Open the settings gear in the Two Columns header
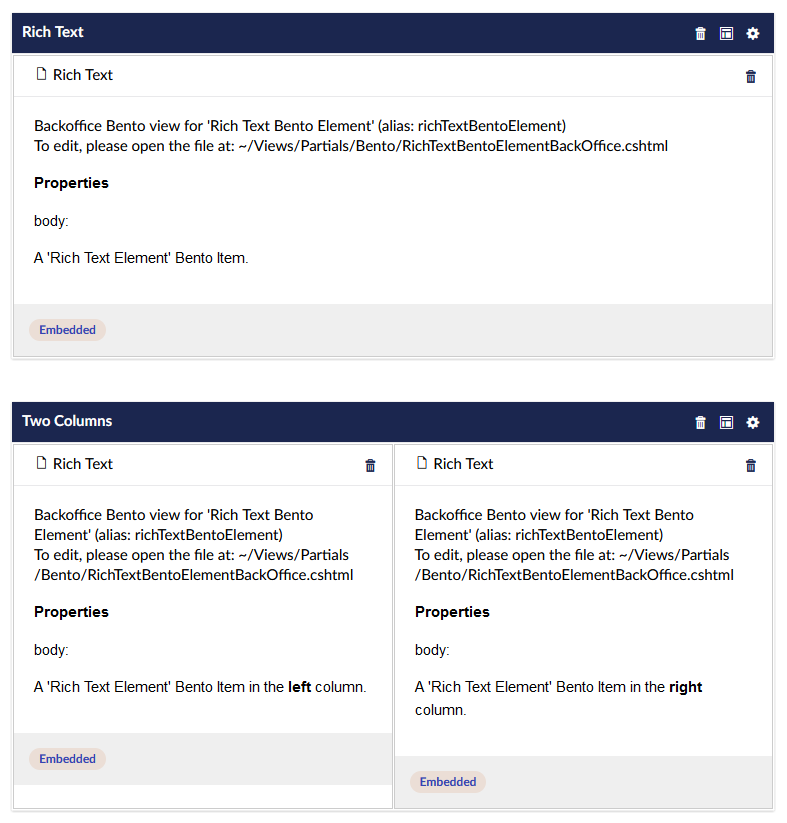Screen dimensions: 787x823 pyautogui.click(x=752, y=423)
